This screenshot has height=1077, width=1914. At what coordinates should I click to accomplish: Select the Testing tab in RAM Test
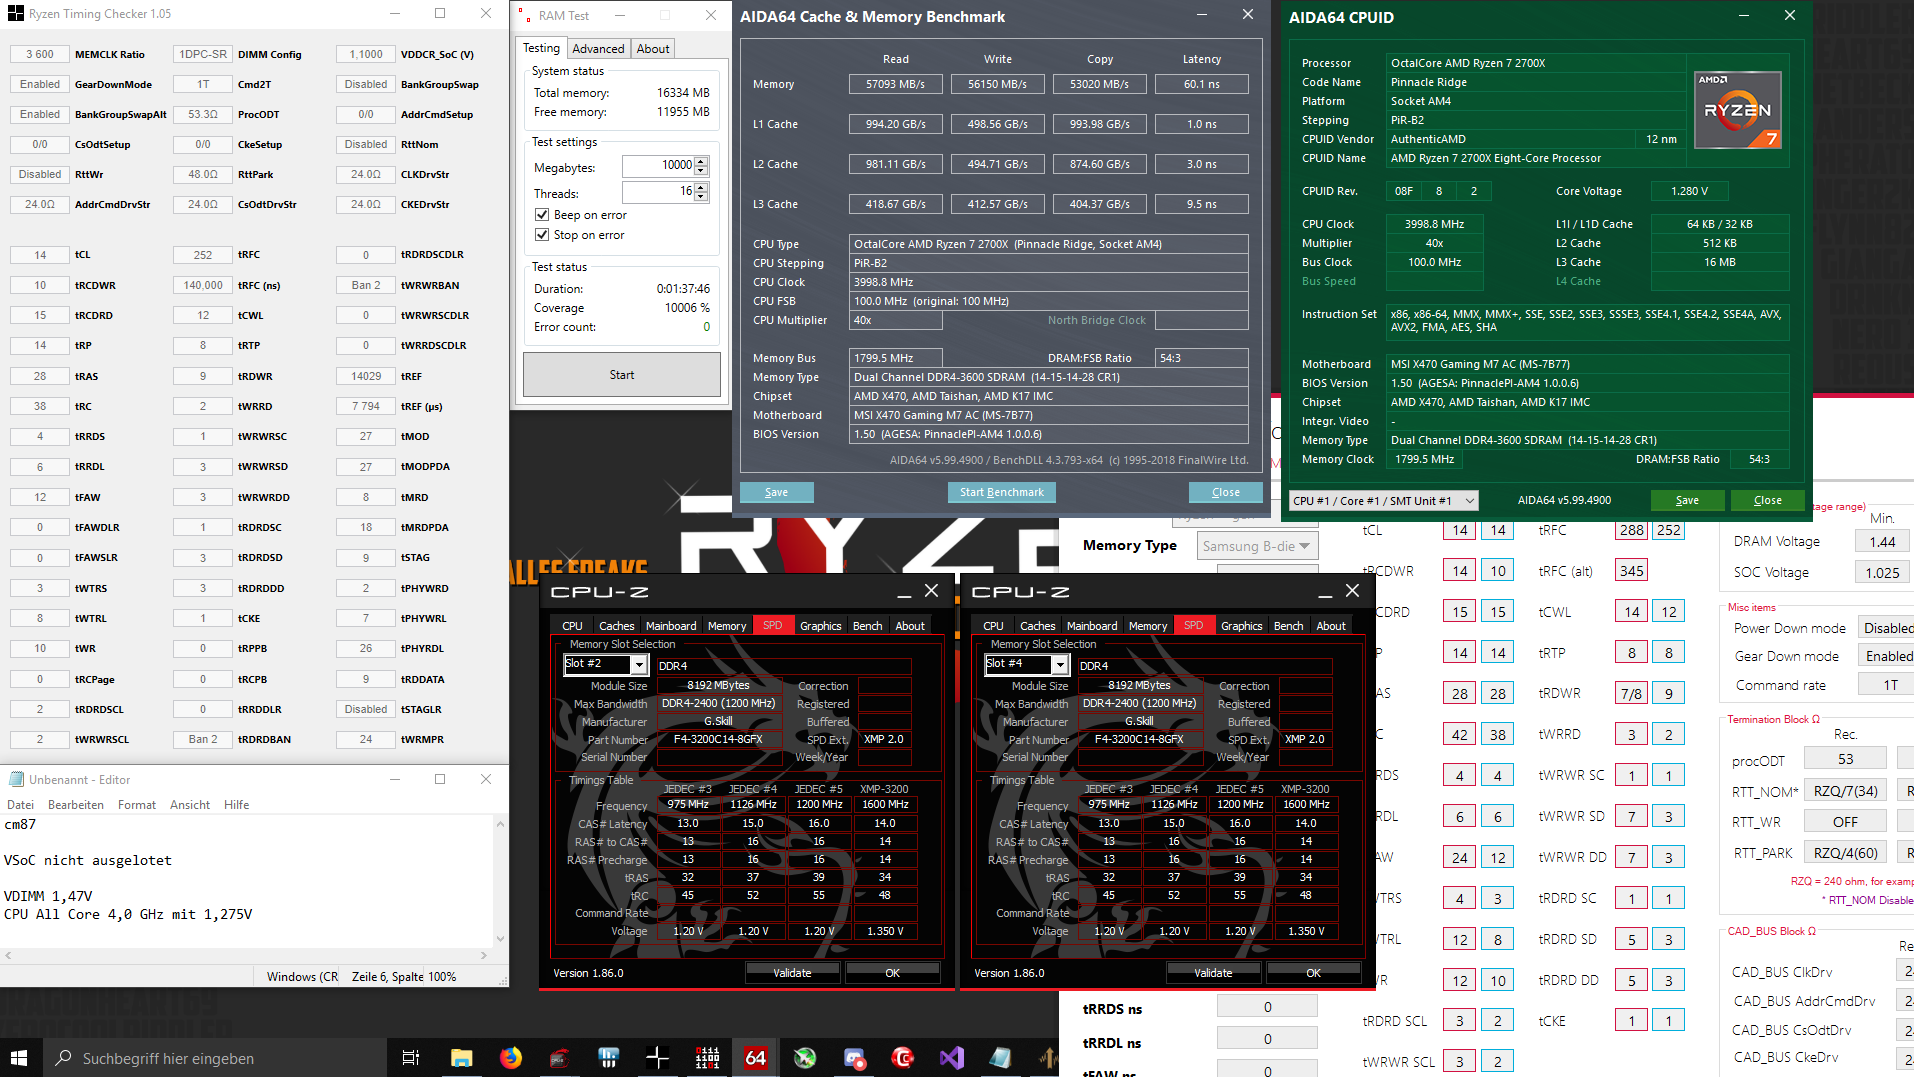coord(541,48)
